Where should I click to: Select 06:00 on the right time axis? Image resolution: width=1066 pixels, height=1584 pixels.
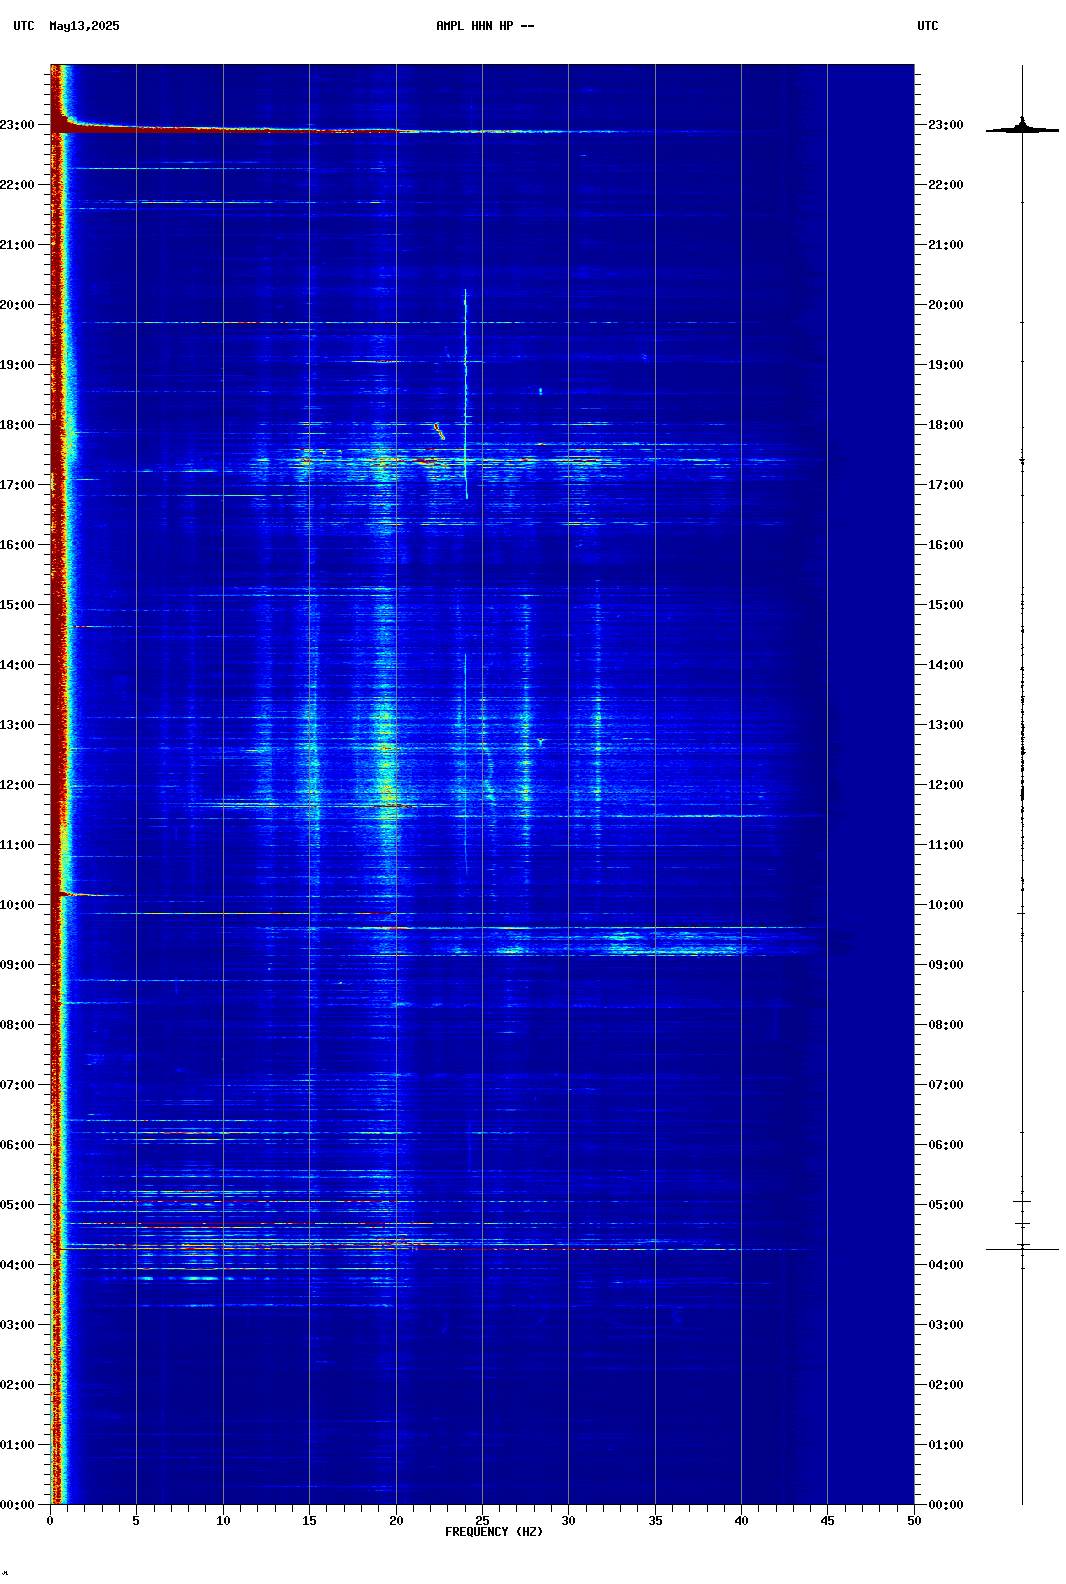click(x=946, y=1145)
